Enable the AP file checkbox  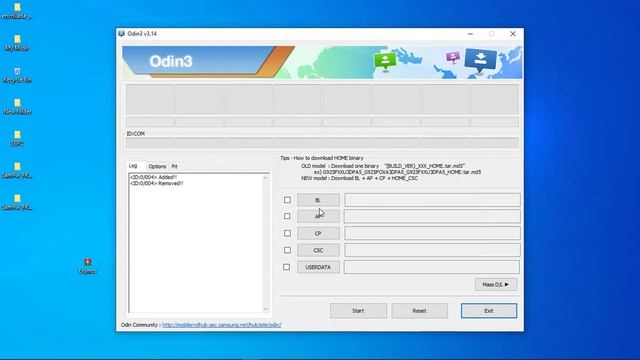click(x=287, y=216)
